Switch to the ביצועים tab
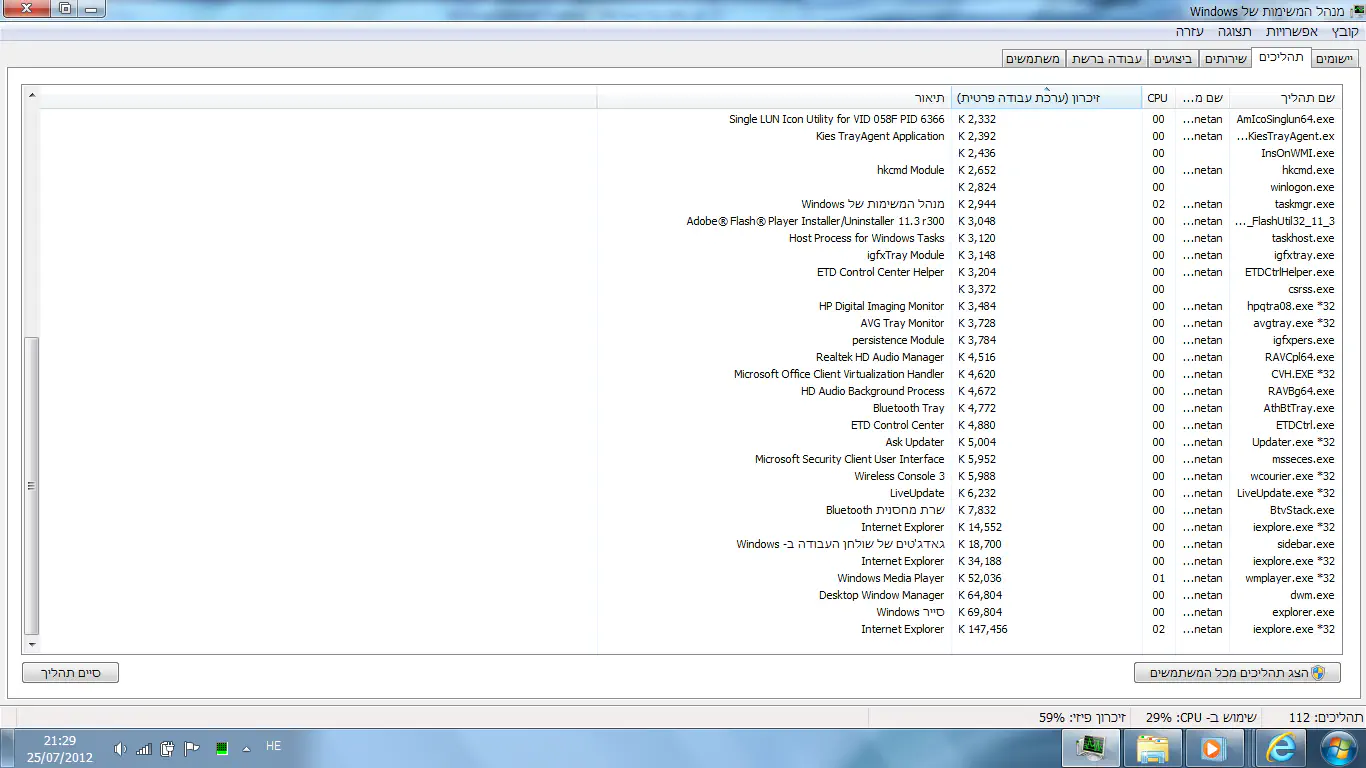The image size is (1366, 768). (1173, 59)
